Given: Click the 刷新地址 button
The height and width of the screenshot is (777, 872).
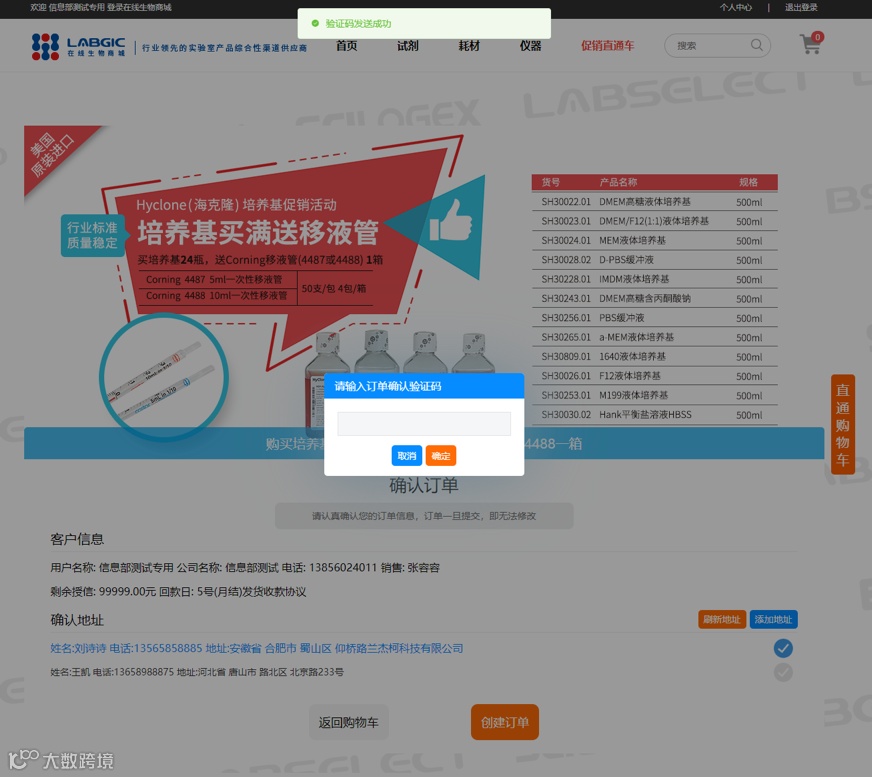Looking at the screenshot, I should [x=722, y=619].
